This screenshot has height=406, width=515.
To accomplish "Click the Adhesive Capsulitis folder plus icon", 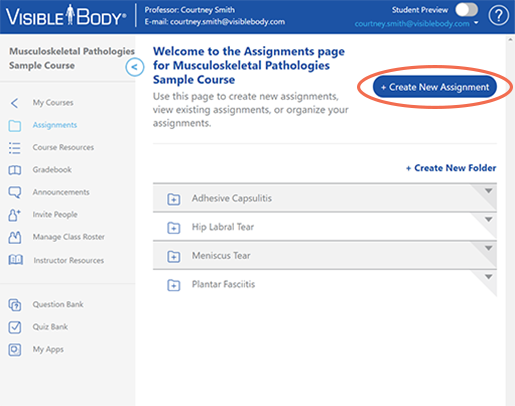I will click(x=174, y=199).
